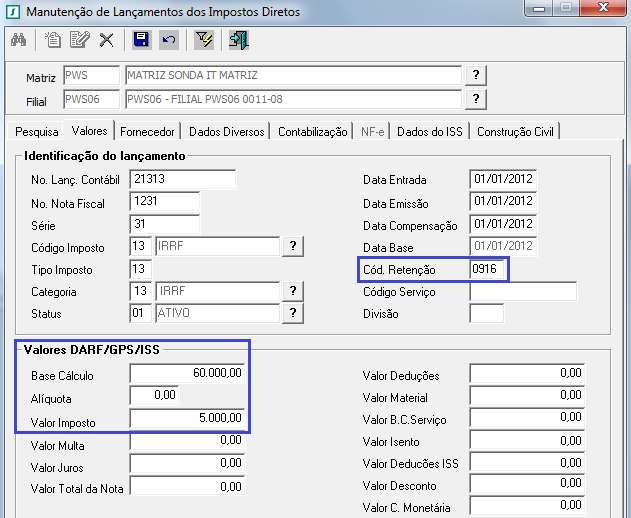Screen dimensions: 631x518
Task: Click the Valor Juros field
Action: (x=187, y=463)
